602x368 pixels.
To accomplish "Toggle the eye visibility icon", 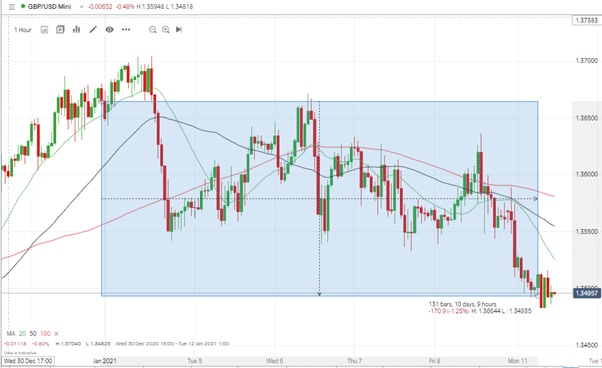I will tap(109, 30).
